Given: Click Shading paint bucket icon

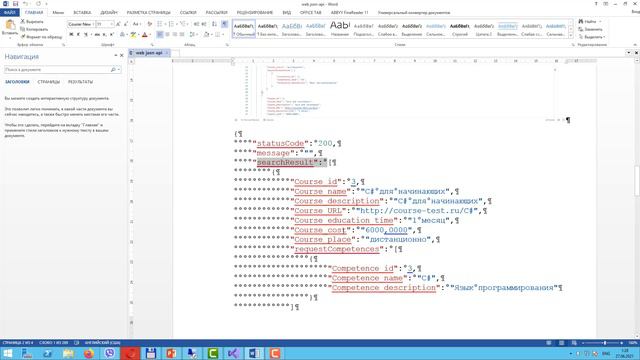Looking at the screenshot, I should (207, 35).
